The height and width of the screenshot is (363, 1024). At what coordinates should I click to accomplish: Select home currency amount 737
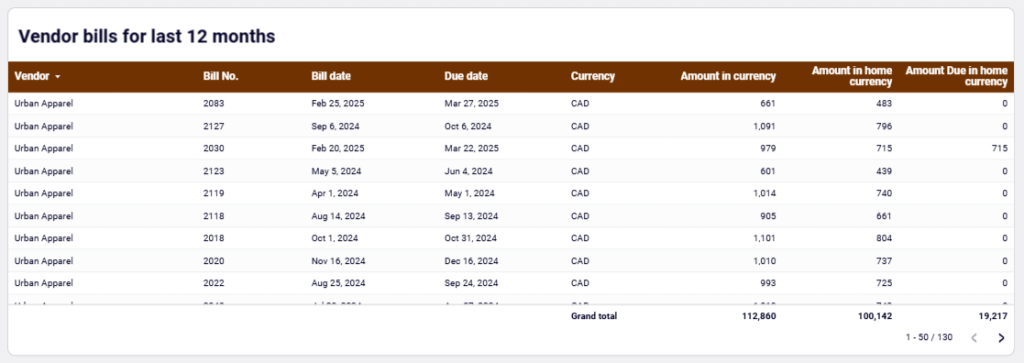tap(884, 261)
